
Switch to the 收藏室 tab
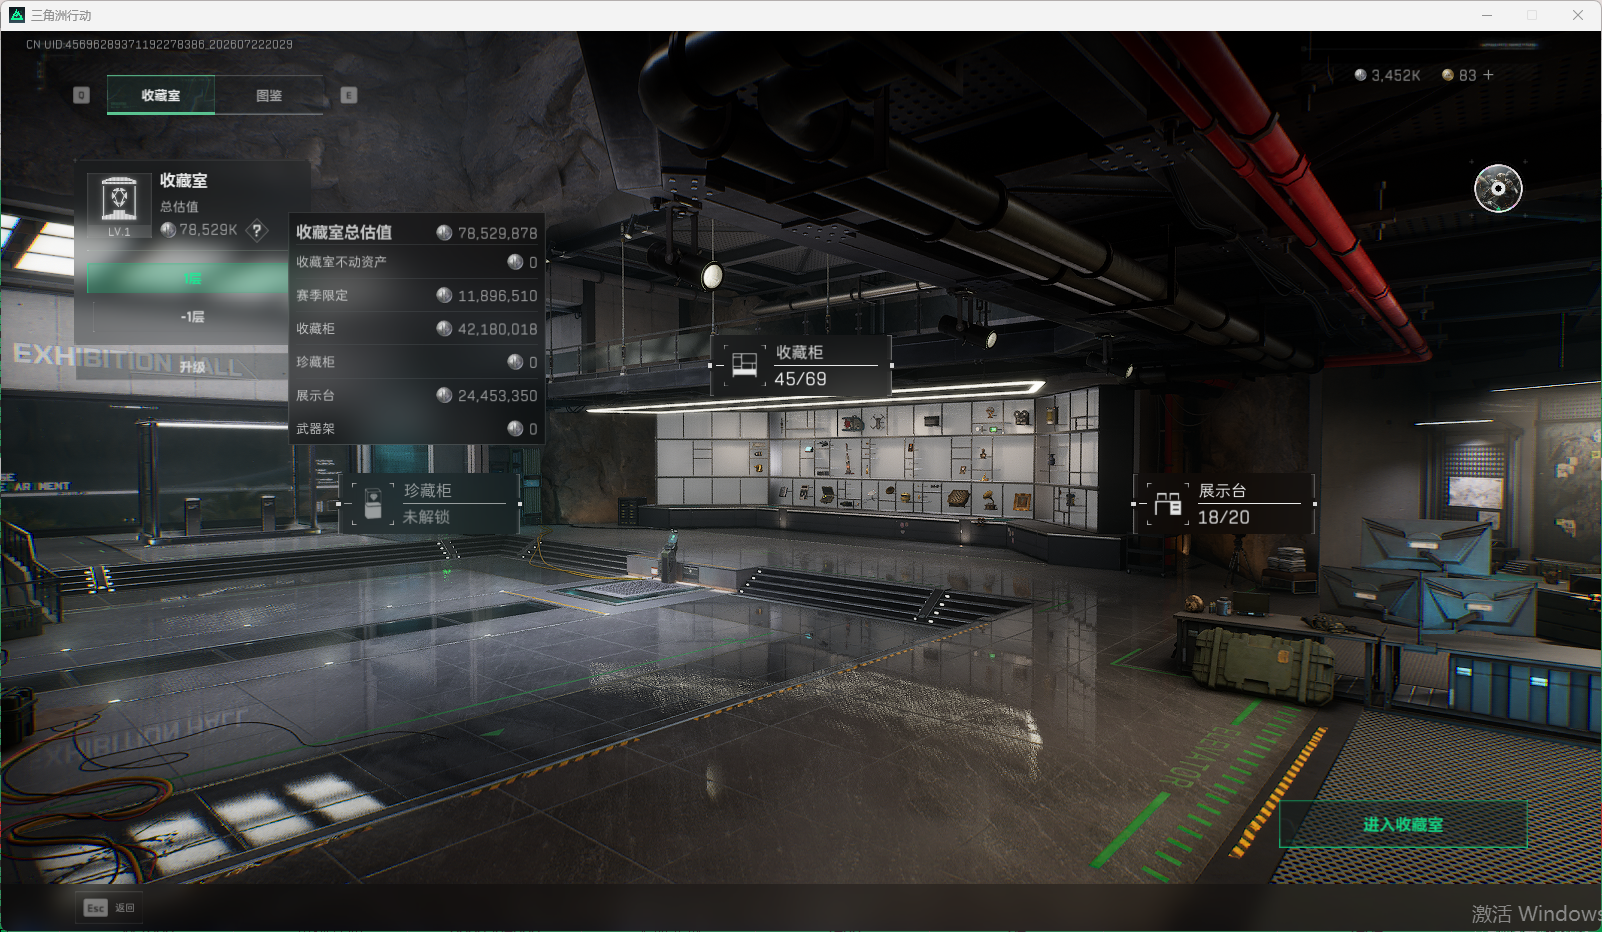point(161,95)
